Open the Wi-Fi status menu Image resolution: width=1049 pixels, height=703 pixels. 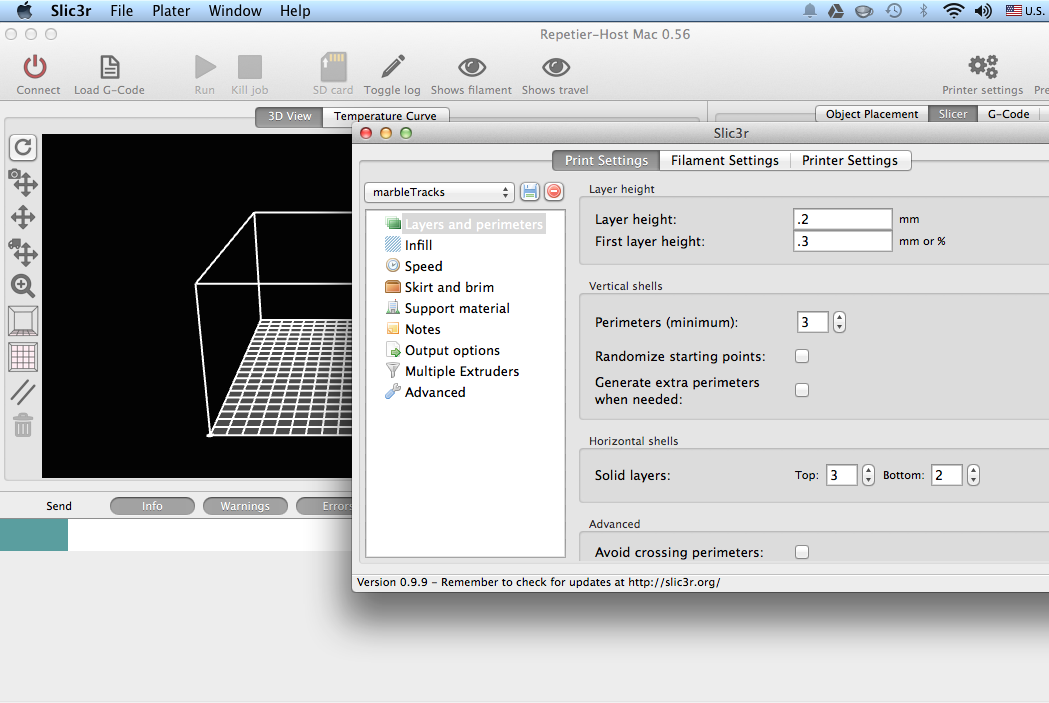[953, 11]
